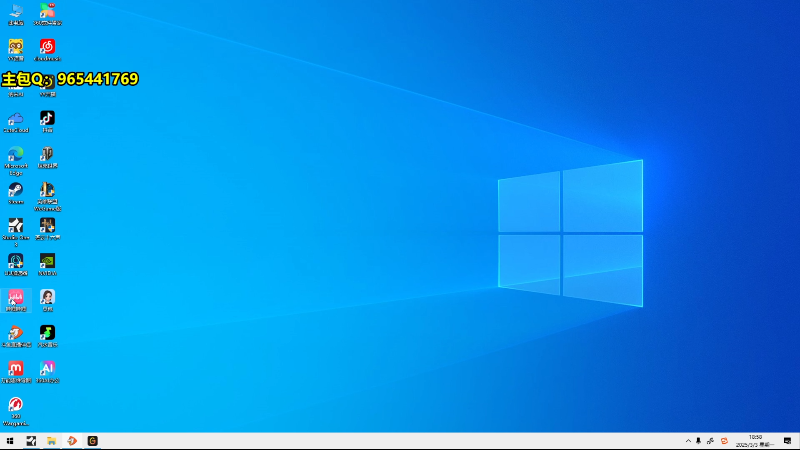Click the orange Sogou input method tray icon

724,441
